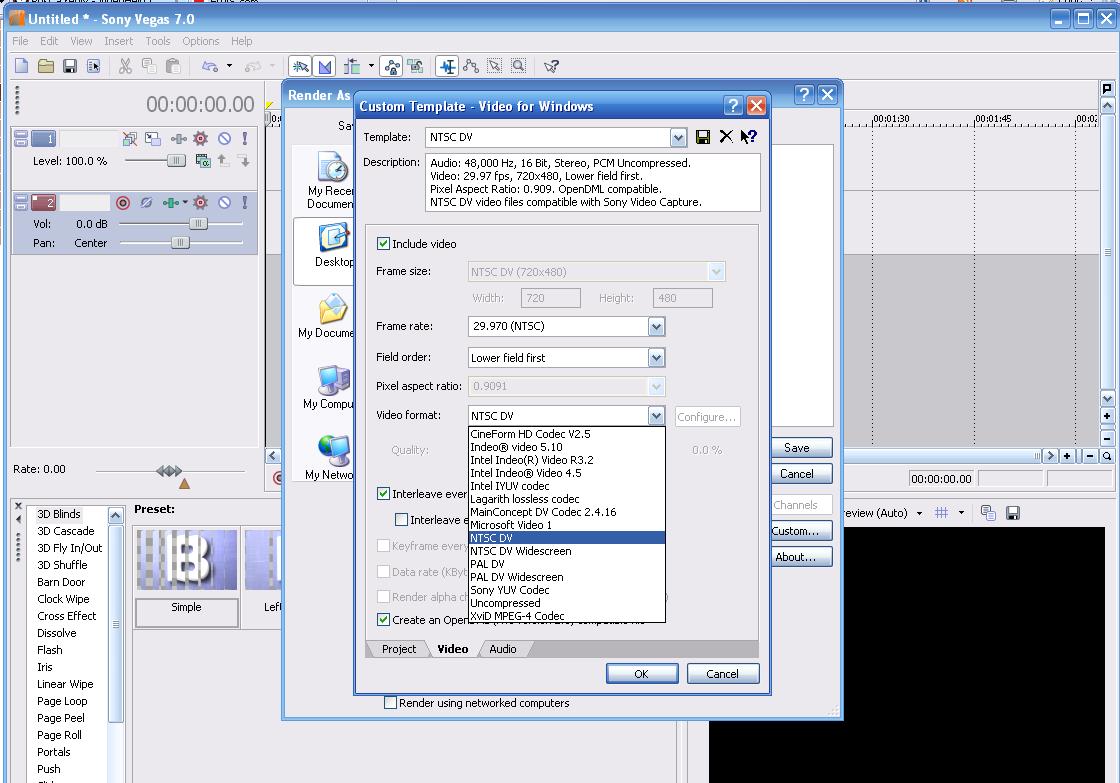Adjust audio track Pan slider
This screenshot has width=1120, height=783.
[x=180, y=243]
